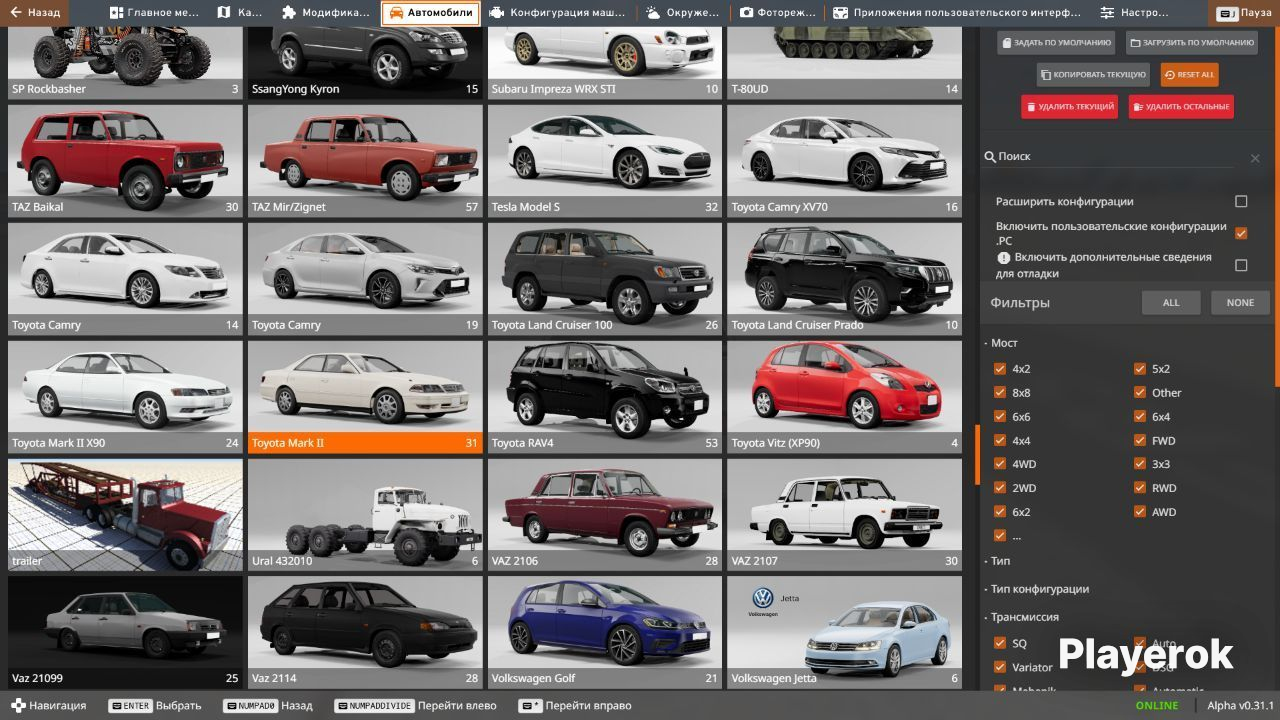The height and width of the screenshot is (720, 1280).
Task: Uncheck the 6x6 filter
Action: click(1000, 417)
